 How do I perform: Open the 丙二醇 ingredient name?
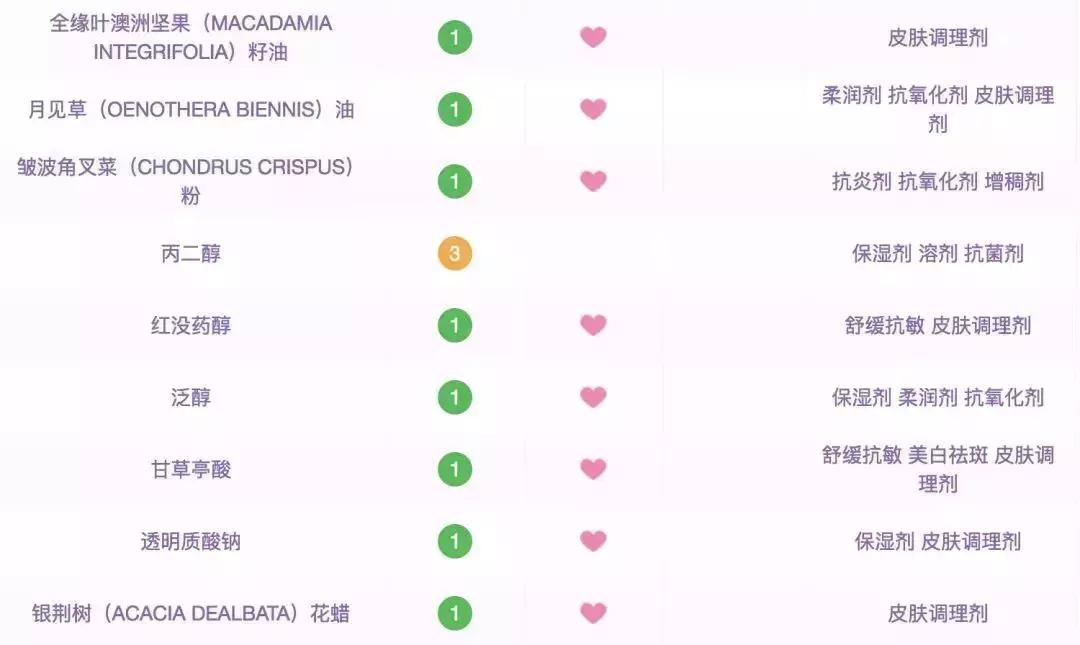click(x=190, y=254)
